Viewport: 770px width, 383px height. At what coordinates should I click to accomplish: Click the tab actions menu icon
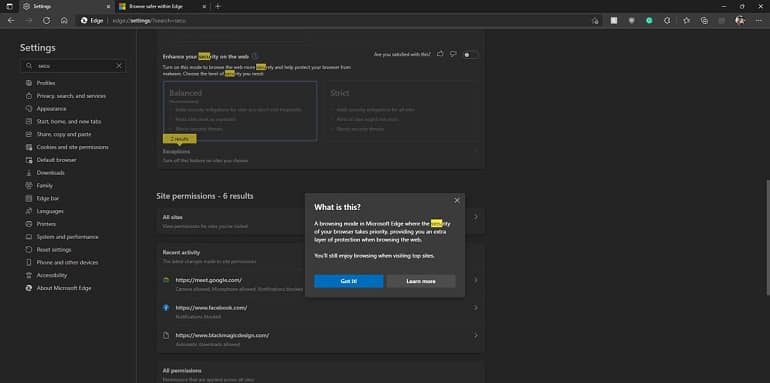pos(9,6)
